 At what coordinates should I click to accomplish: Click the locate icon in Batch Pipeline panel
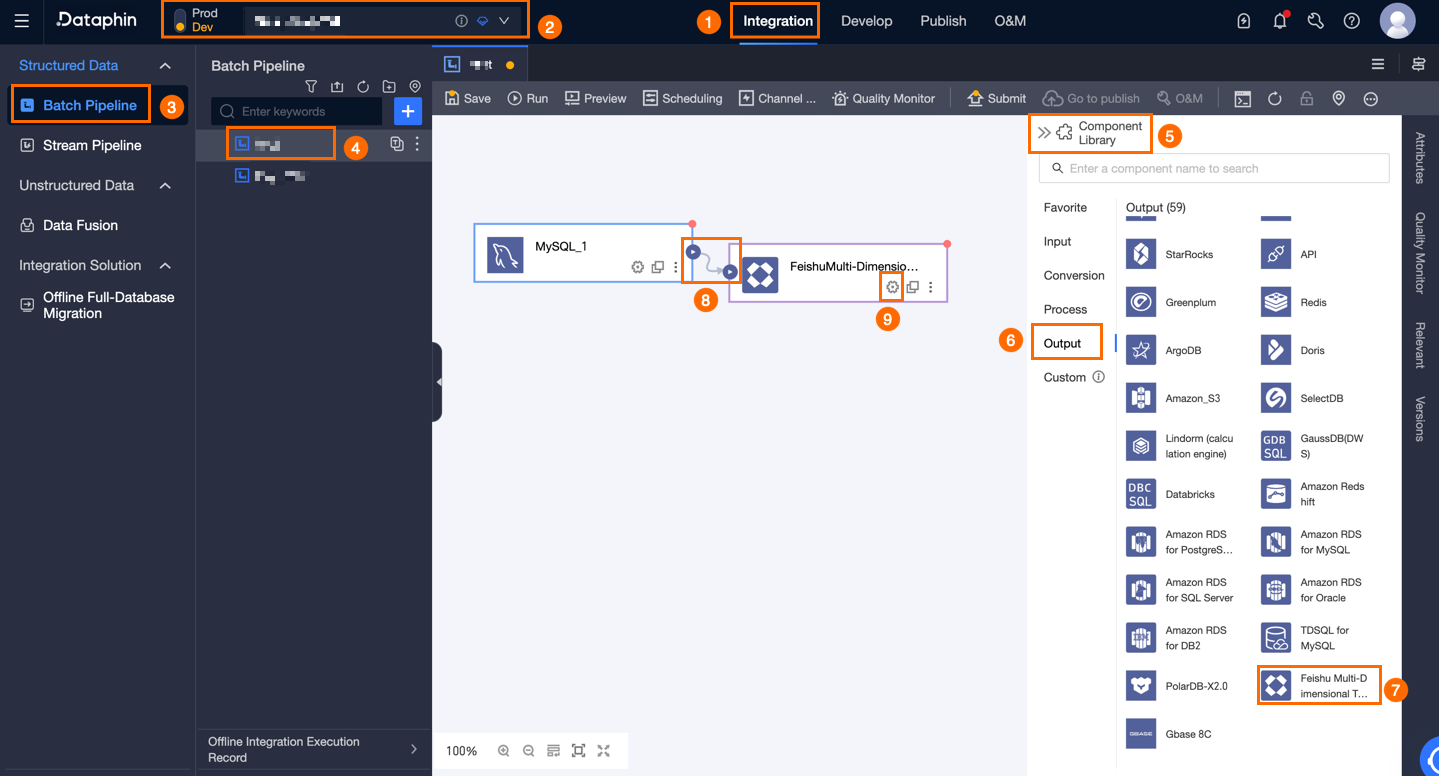pos(415,87)
